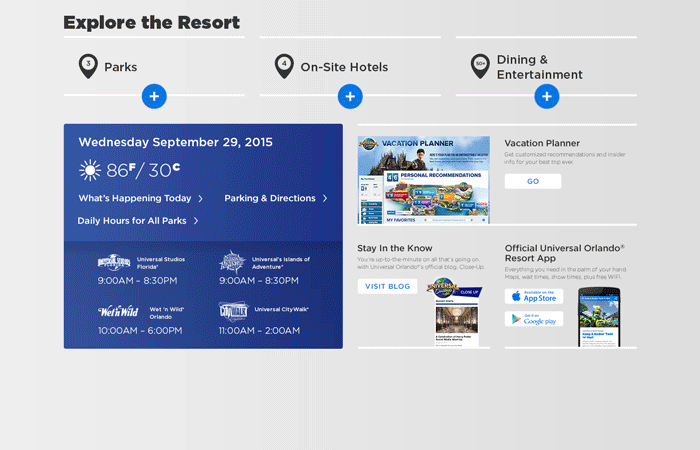Click the resort app phone image
Viewport: 700px width, 450px height.
coord(601,306)
